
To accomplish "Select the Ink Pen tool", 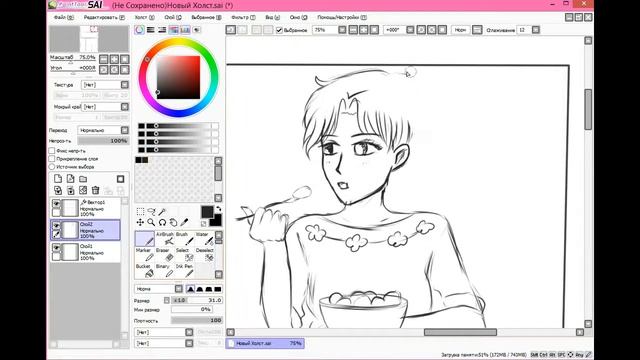I will click(x=184, y=270).
